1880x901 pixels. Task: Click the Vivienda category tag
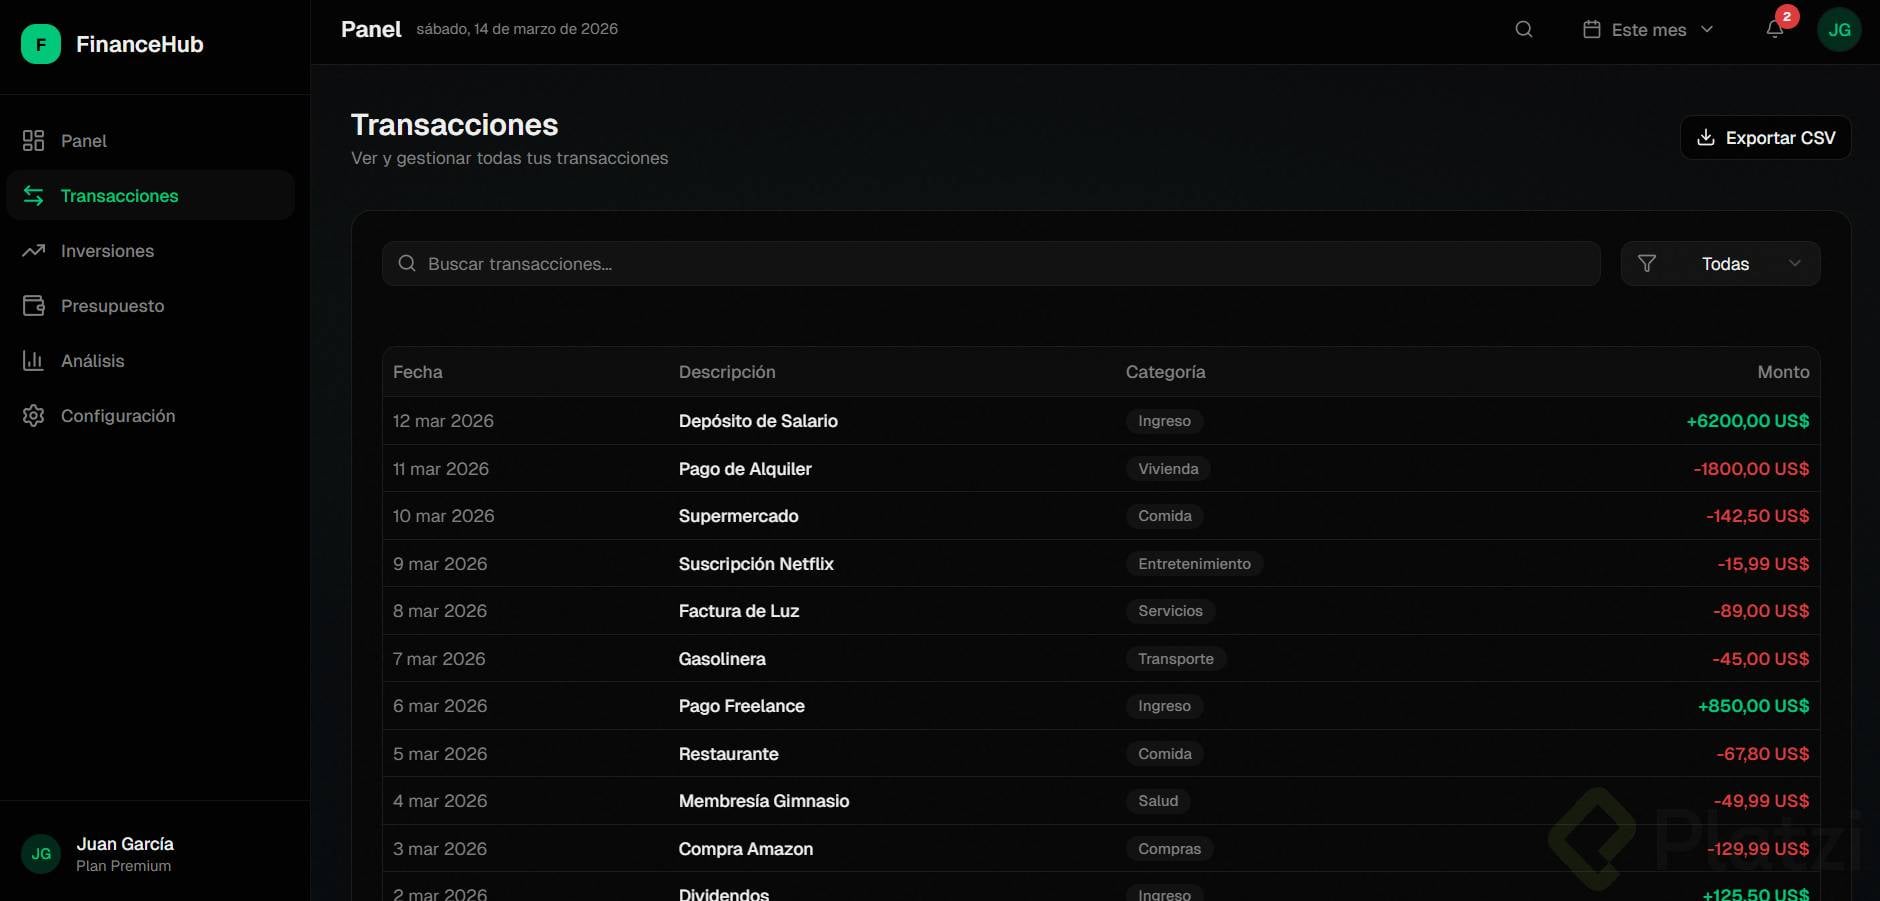(1168, 469)
